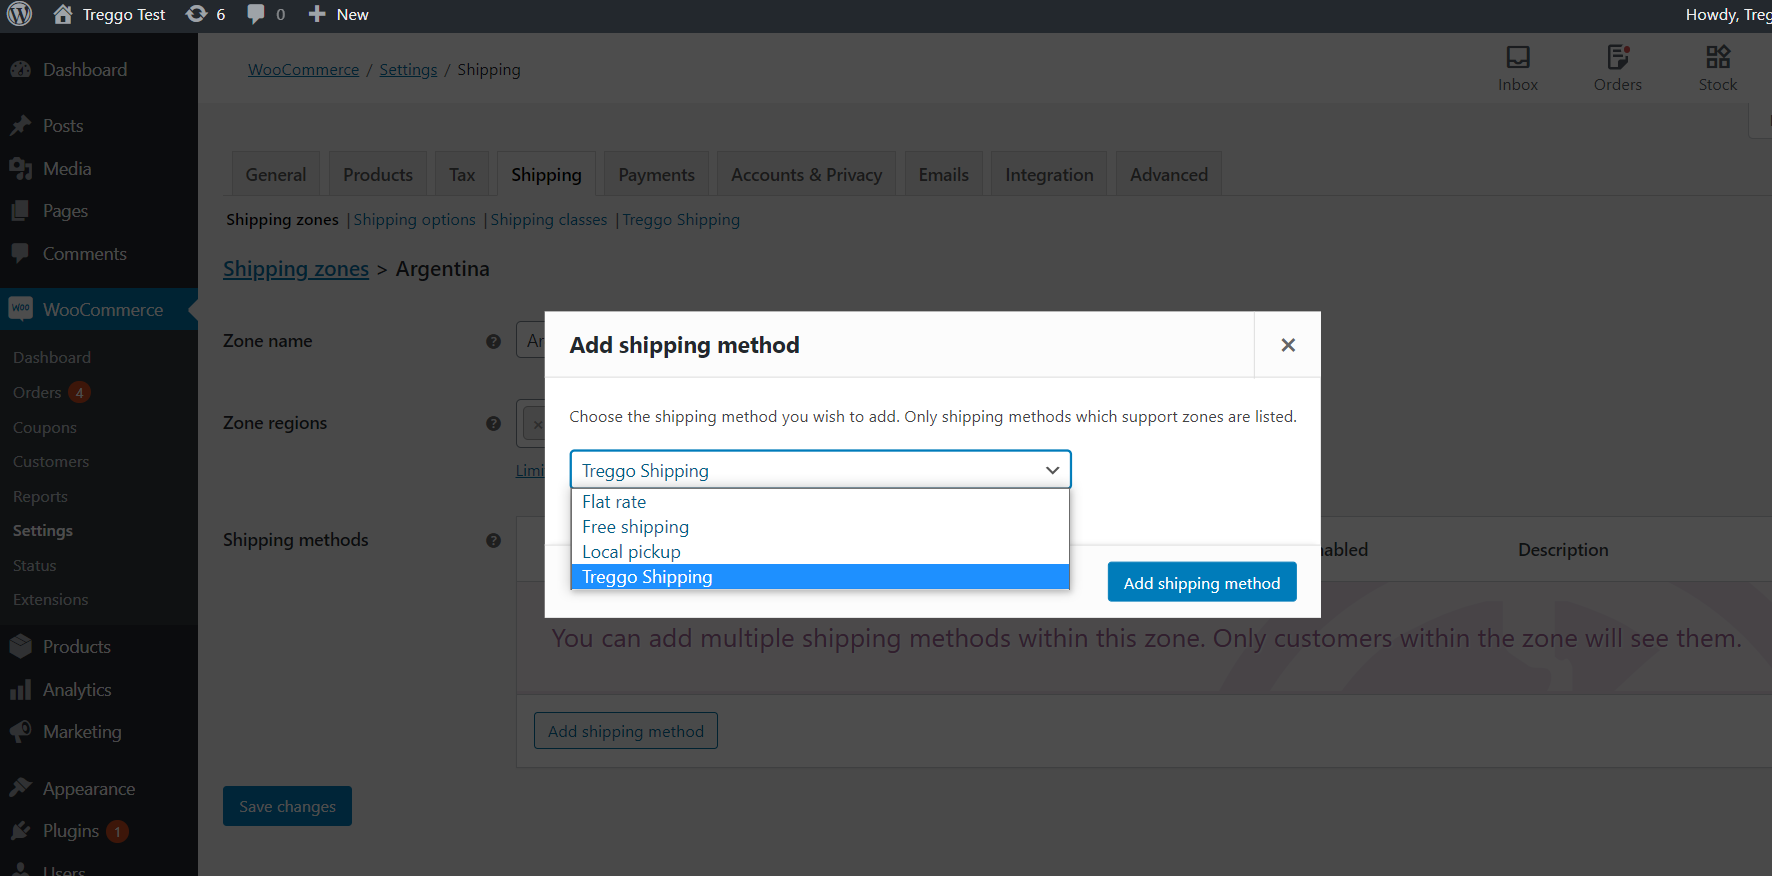This screenshot has height=876, width=1772.
Task: Go back via Shipping zones heading link
Action: pos(296,268)
